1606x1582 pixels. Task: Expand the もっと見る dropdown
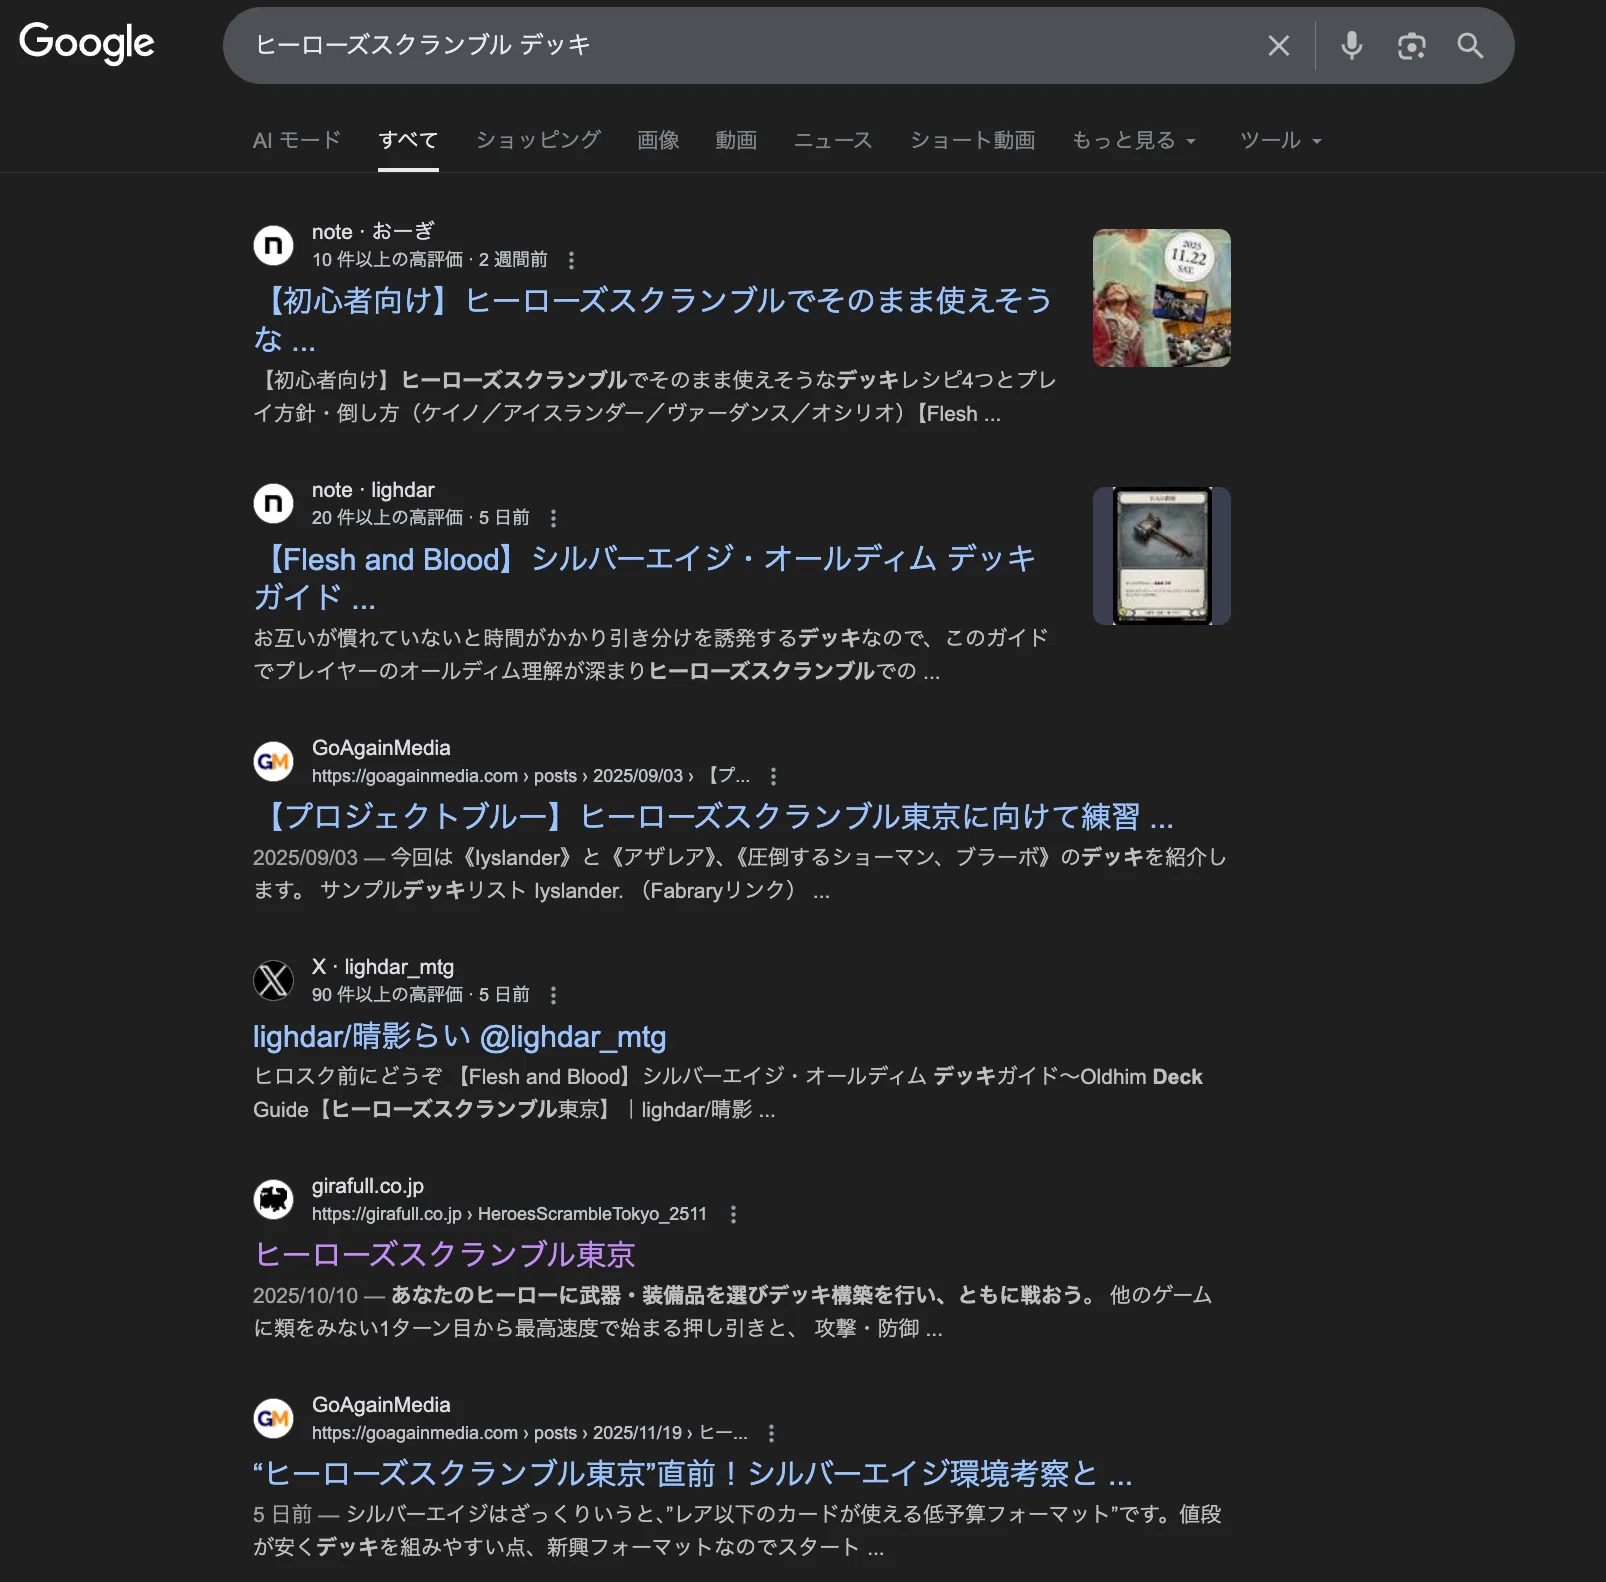tap(1134, 140)
